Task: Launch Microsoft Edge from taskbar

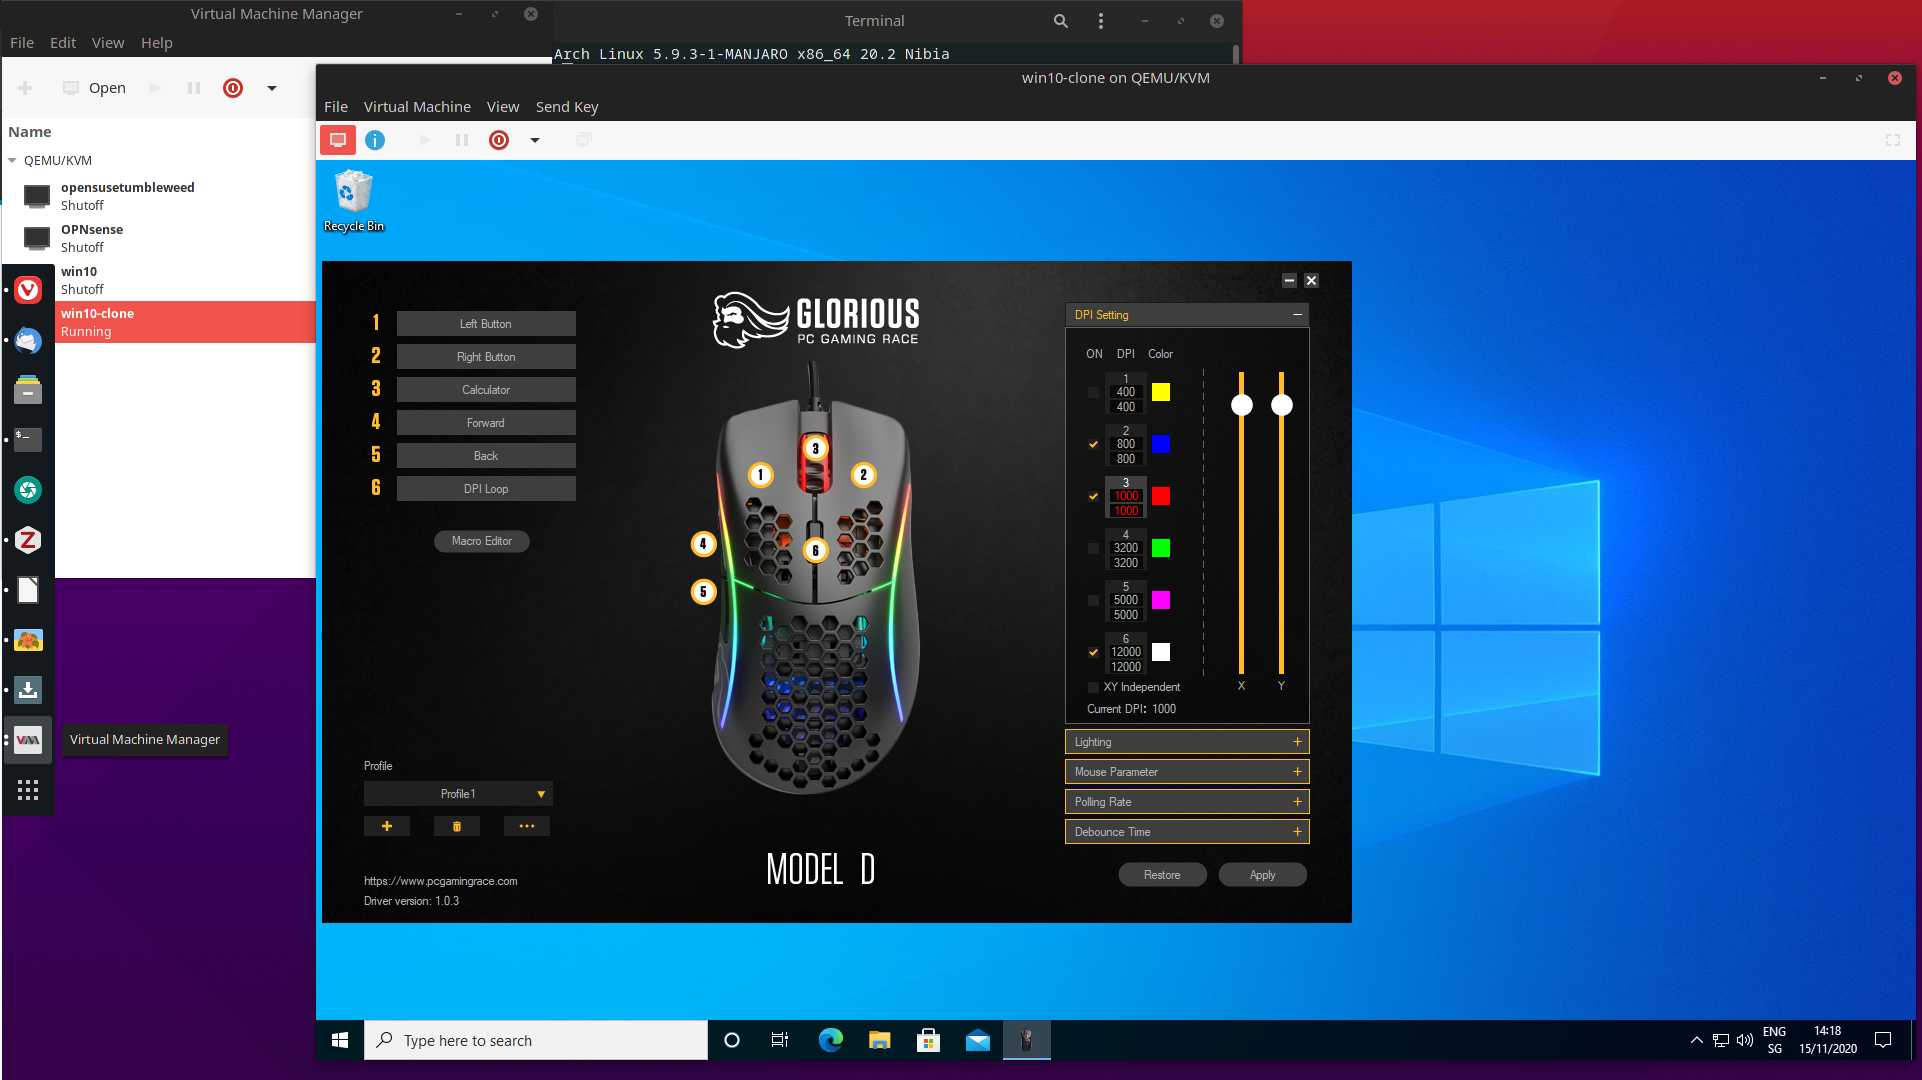Action: coord(830,1040)
